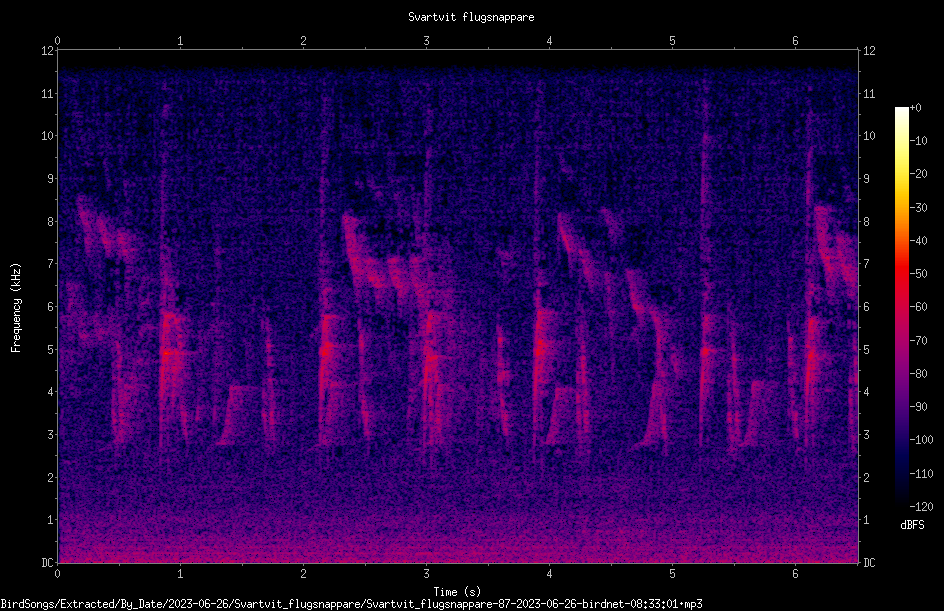Select the "-40" color scale value

click(919, 241)
